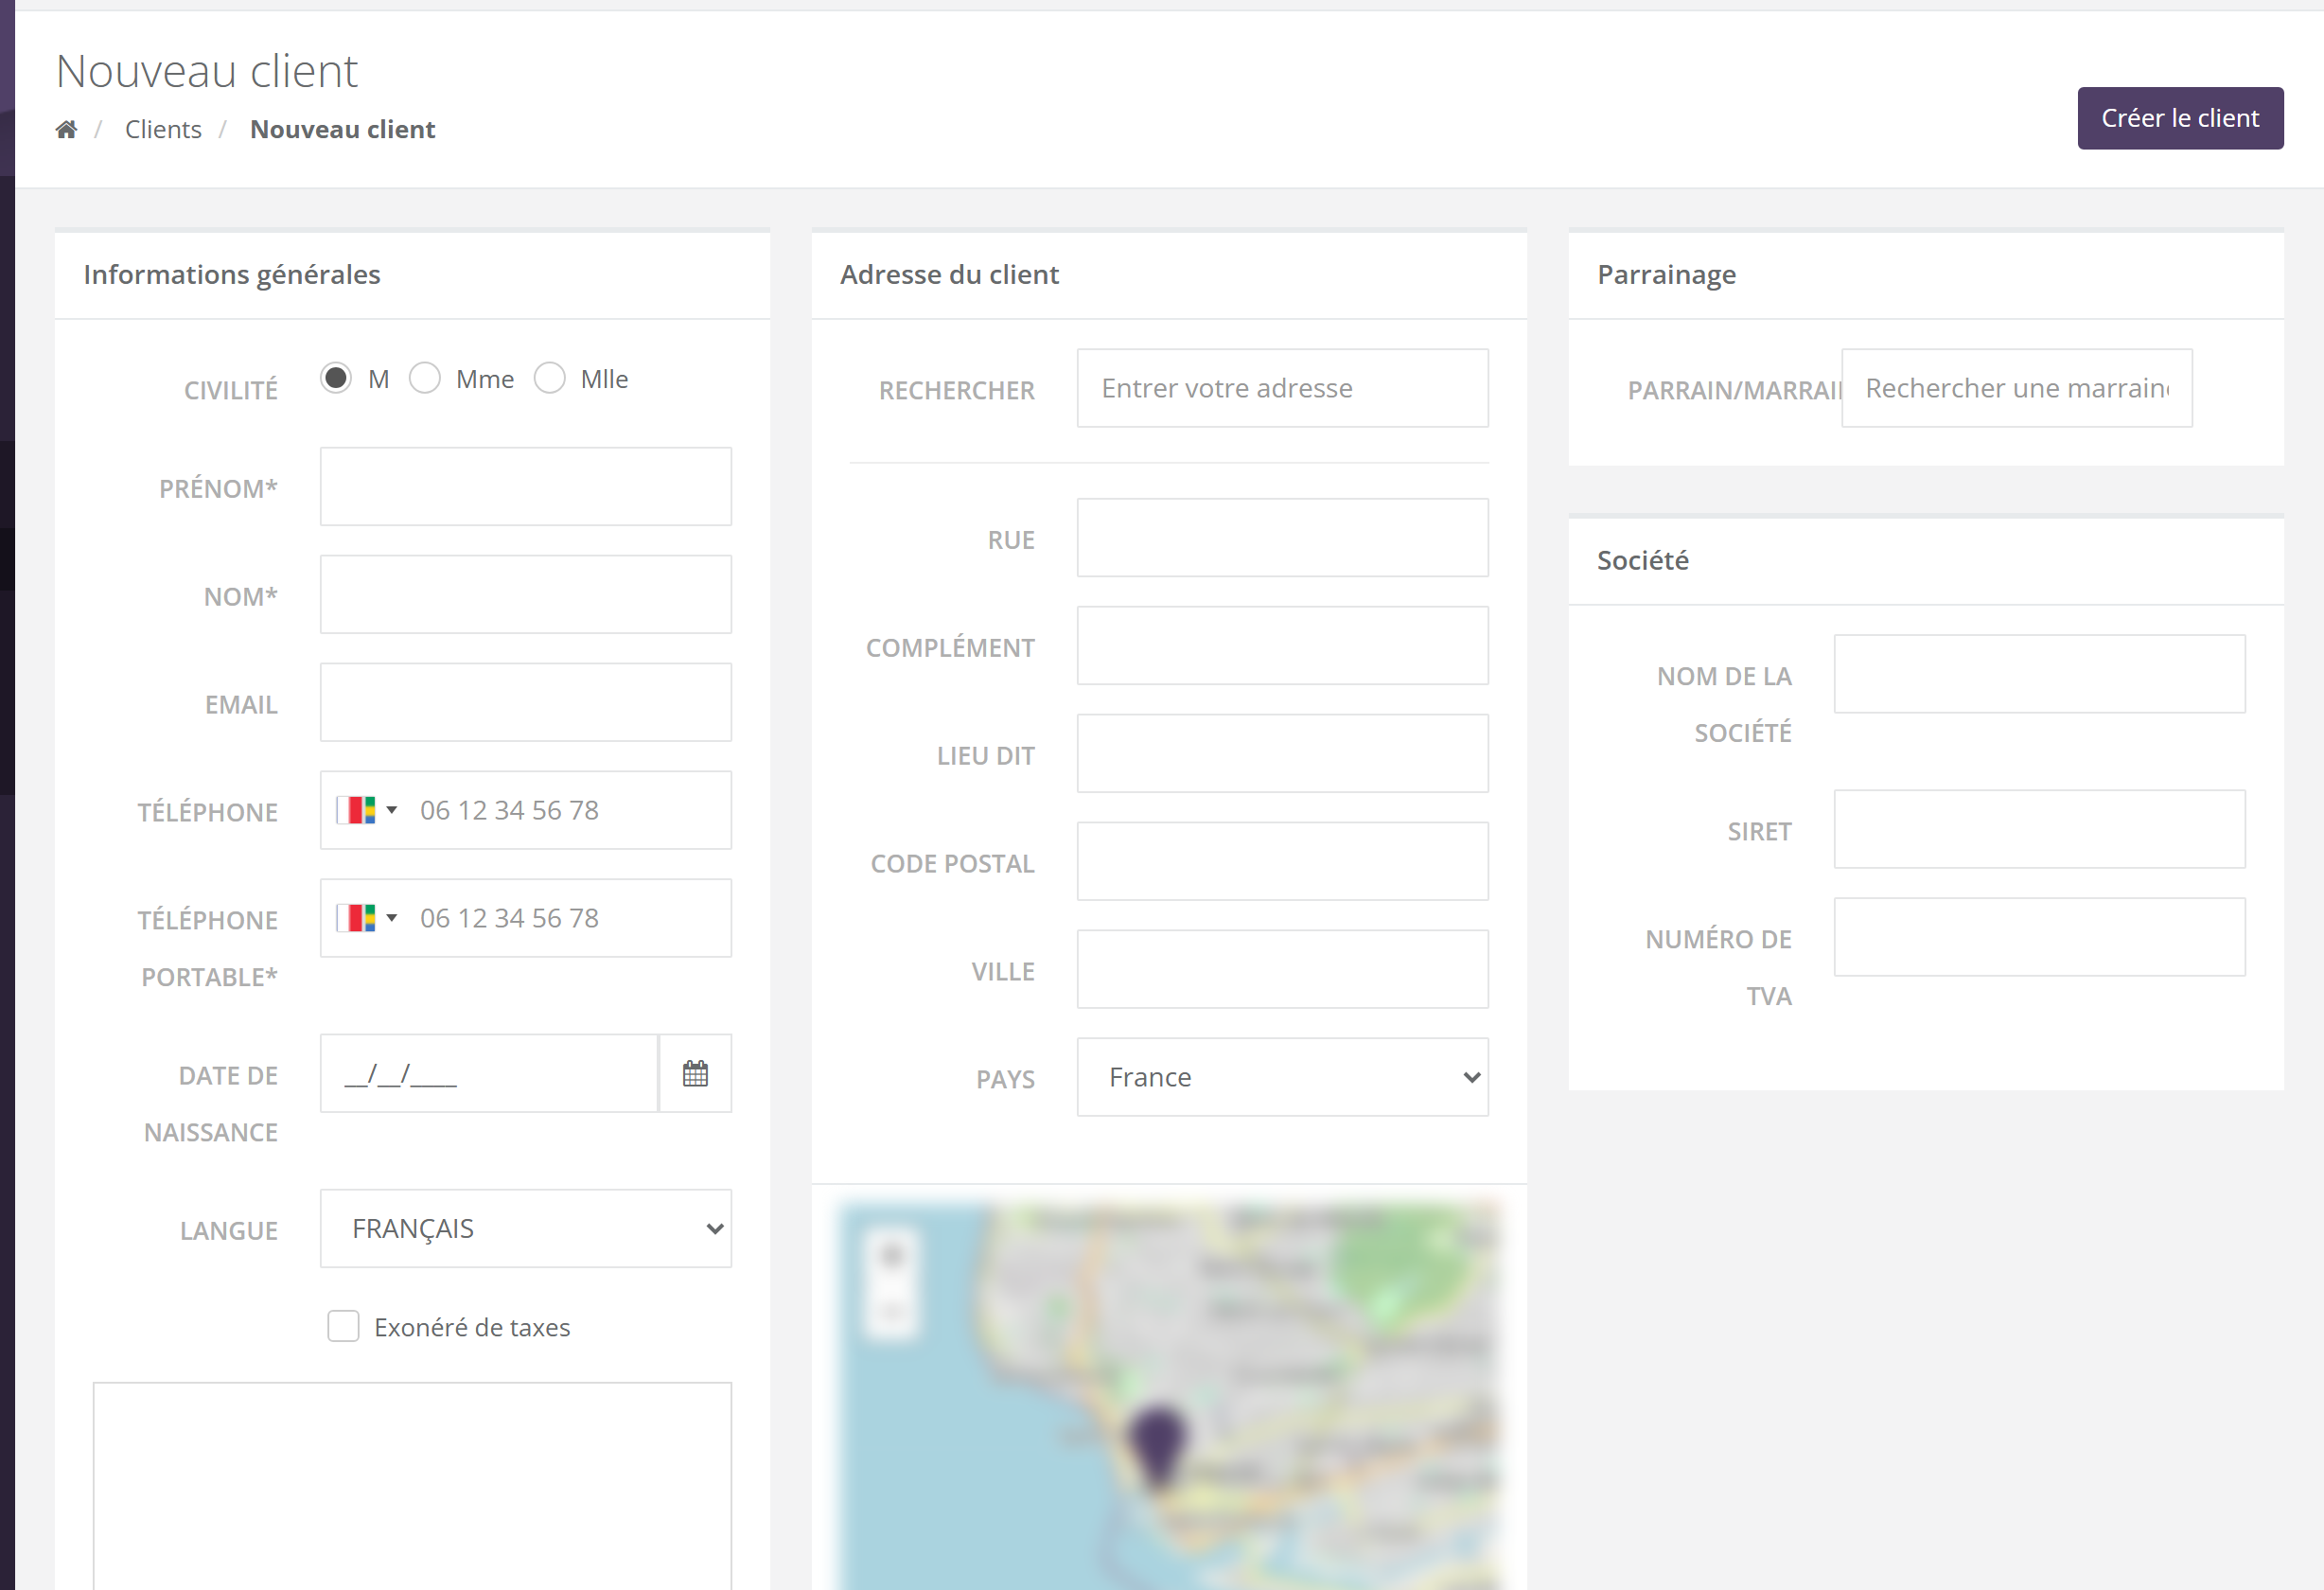Focus the Ville input field

click(1282, 970)
